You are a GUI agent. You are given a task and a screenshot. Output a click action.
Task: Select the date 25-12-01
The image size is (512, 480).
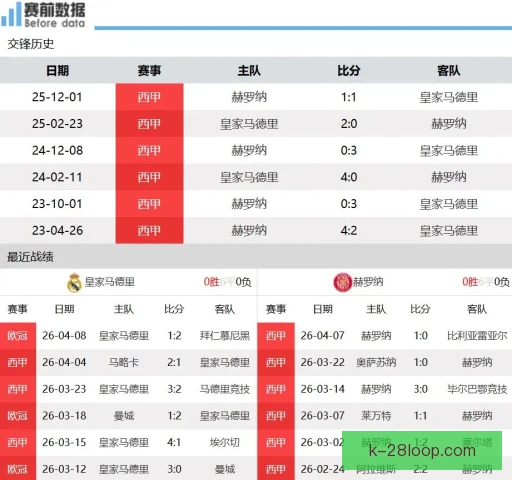pos(57,97)
